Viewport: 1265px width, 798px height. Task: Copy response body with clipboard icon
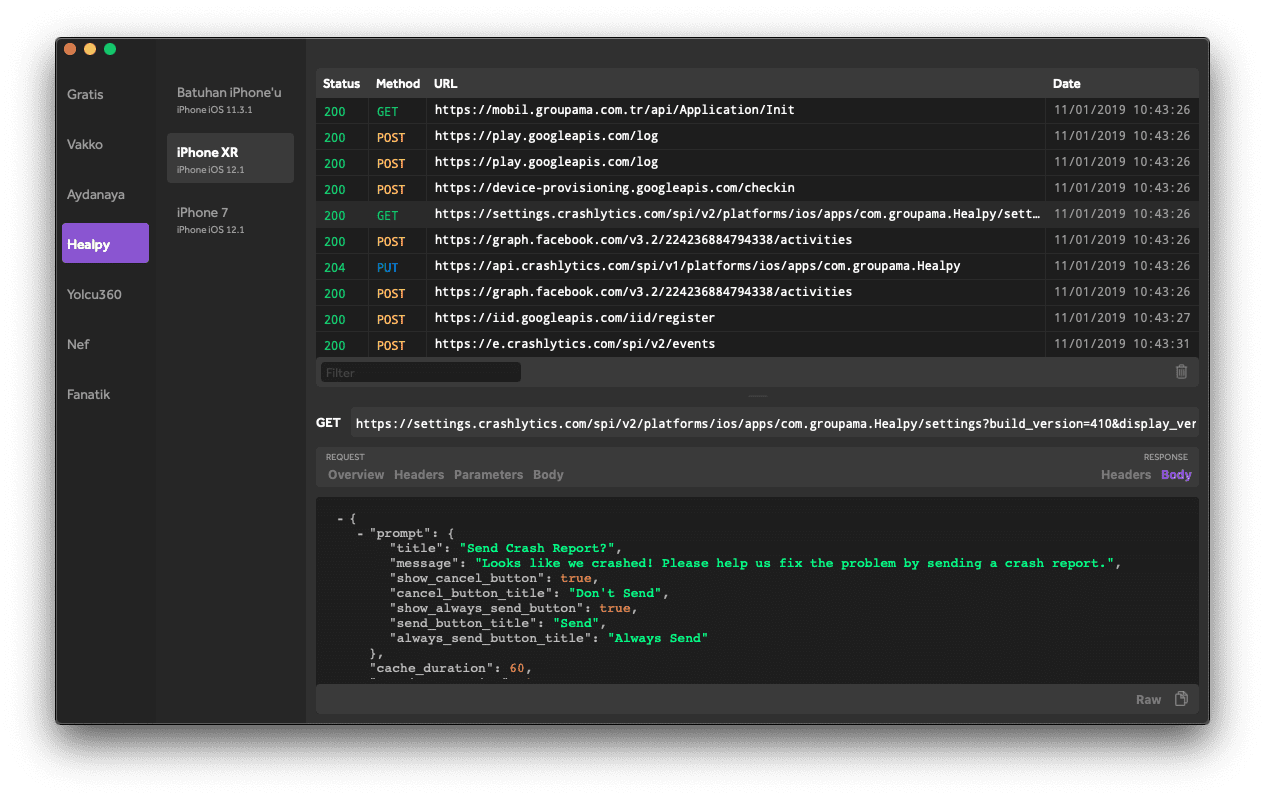point(1181,699)
